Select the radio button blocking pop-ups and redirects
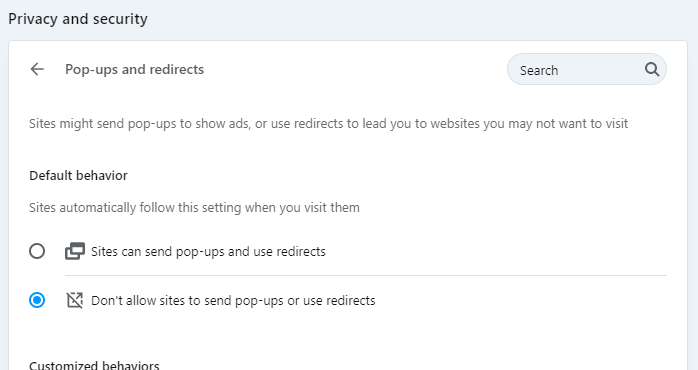 pos(37,300)
